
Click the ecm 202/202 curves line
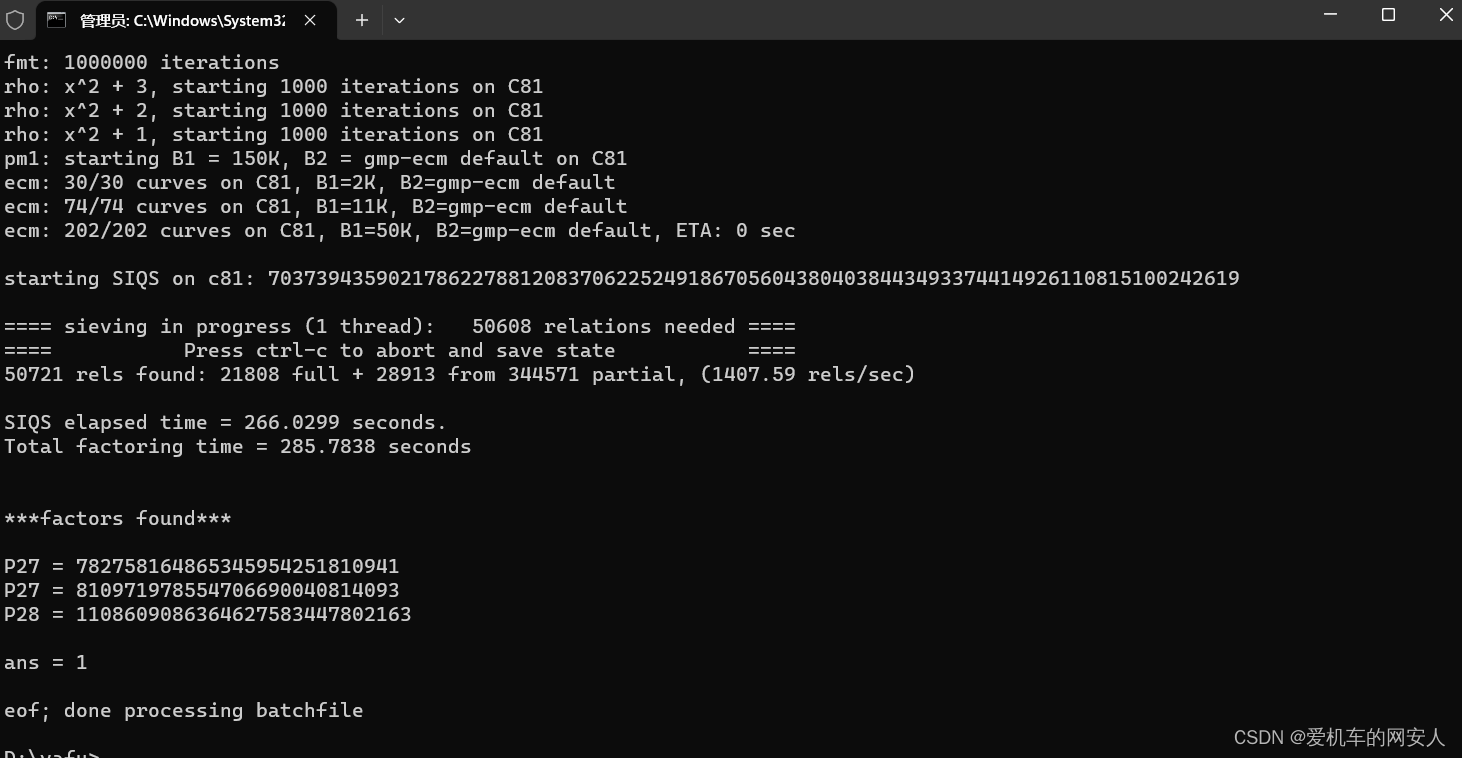(400, 230)
